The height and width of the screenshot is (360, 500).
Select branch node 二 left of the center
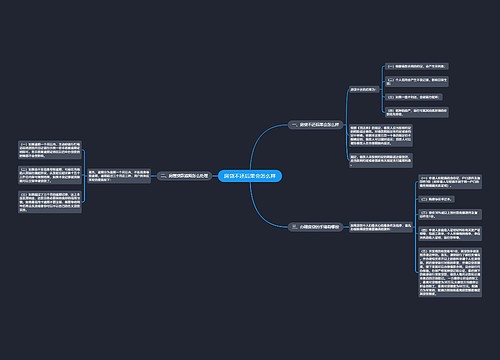coord(184,176)
